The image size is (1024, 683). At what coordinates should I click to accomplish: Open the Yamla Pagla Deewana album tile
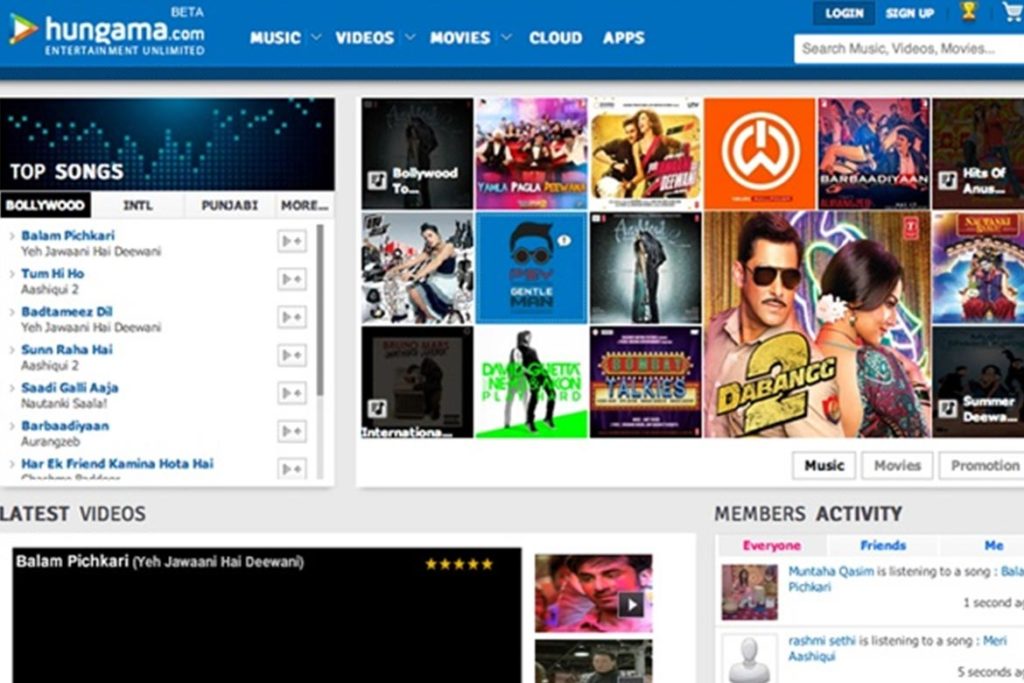532,153
